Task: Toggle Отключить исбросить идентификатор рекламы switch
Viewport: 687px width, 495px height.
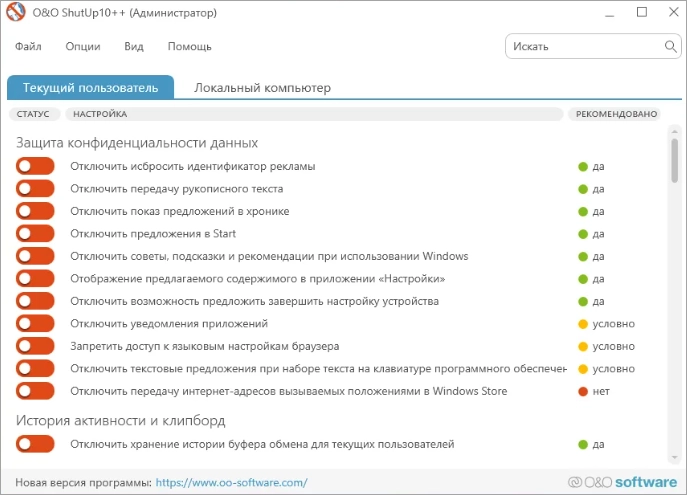Action: (35, 166)
